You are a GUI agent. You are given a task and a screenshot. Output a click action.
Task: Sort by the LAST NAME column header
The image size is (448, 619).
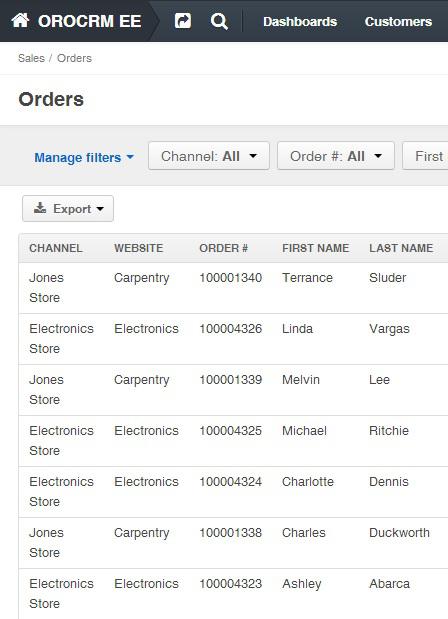[x=401, y=248]
